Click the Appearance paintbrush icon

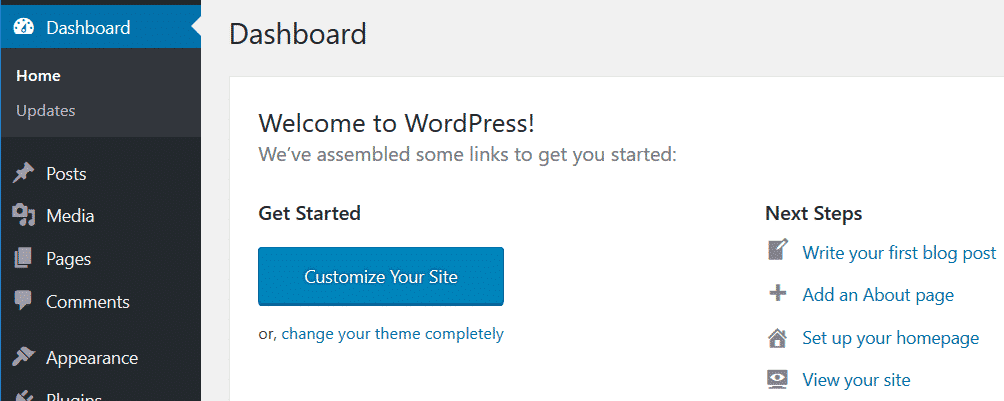tap(24, 357)
